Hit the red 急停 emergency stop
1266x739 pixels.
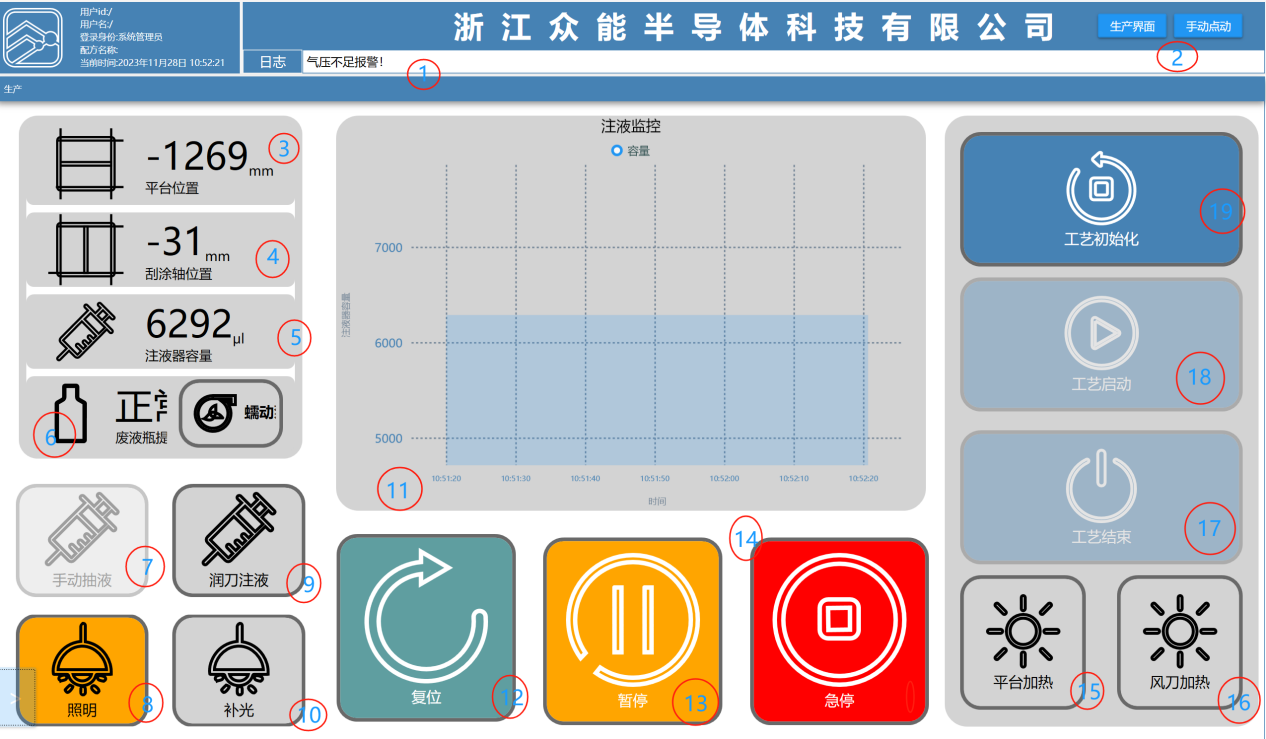838,630
